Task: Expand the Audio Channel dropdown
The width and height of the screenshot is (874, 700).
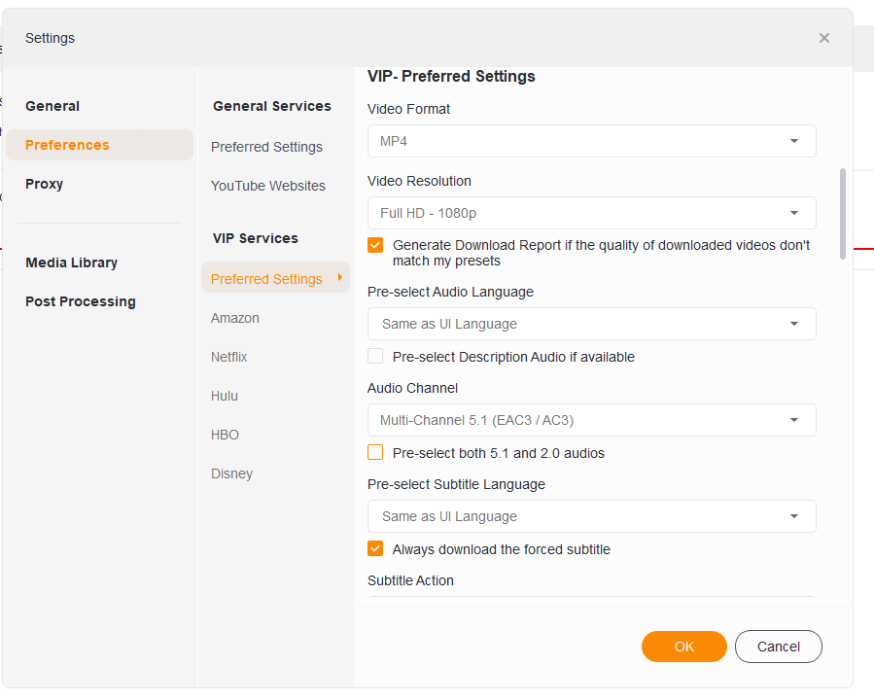Action: point(591,420)
